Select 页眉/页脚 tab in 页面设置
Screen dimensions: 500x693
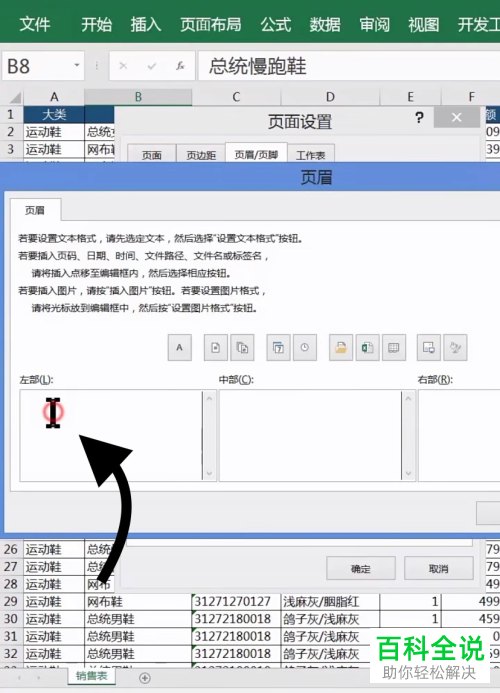coord(256,153)
